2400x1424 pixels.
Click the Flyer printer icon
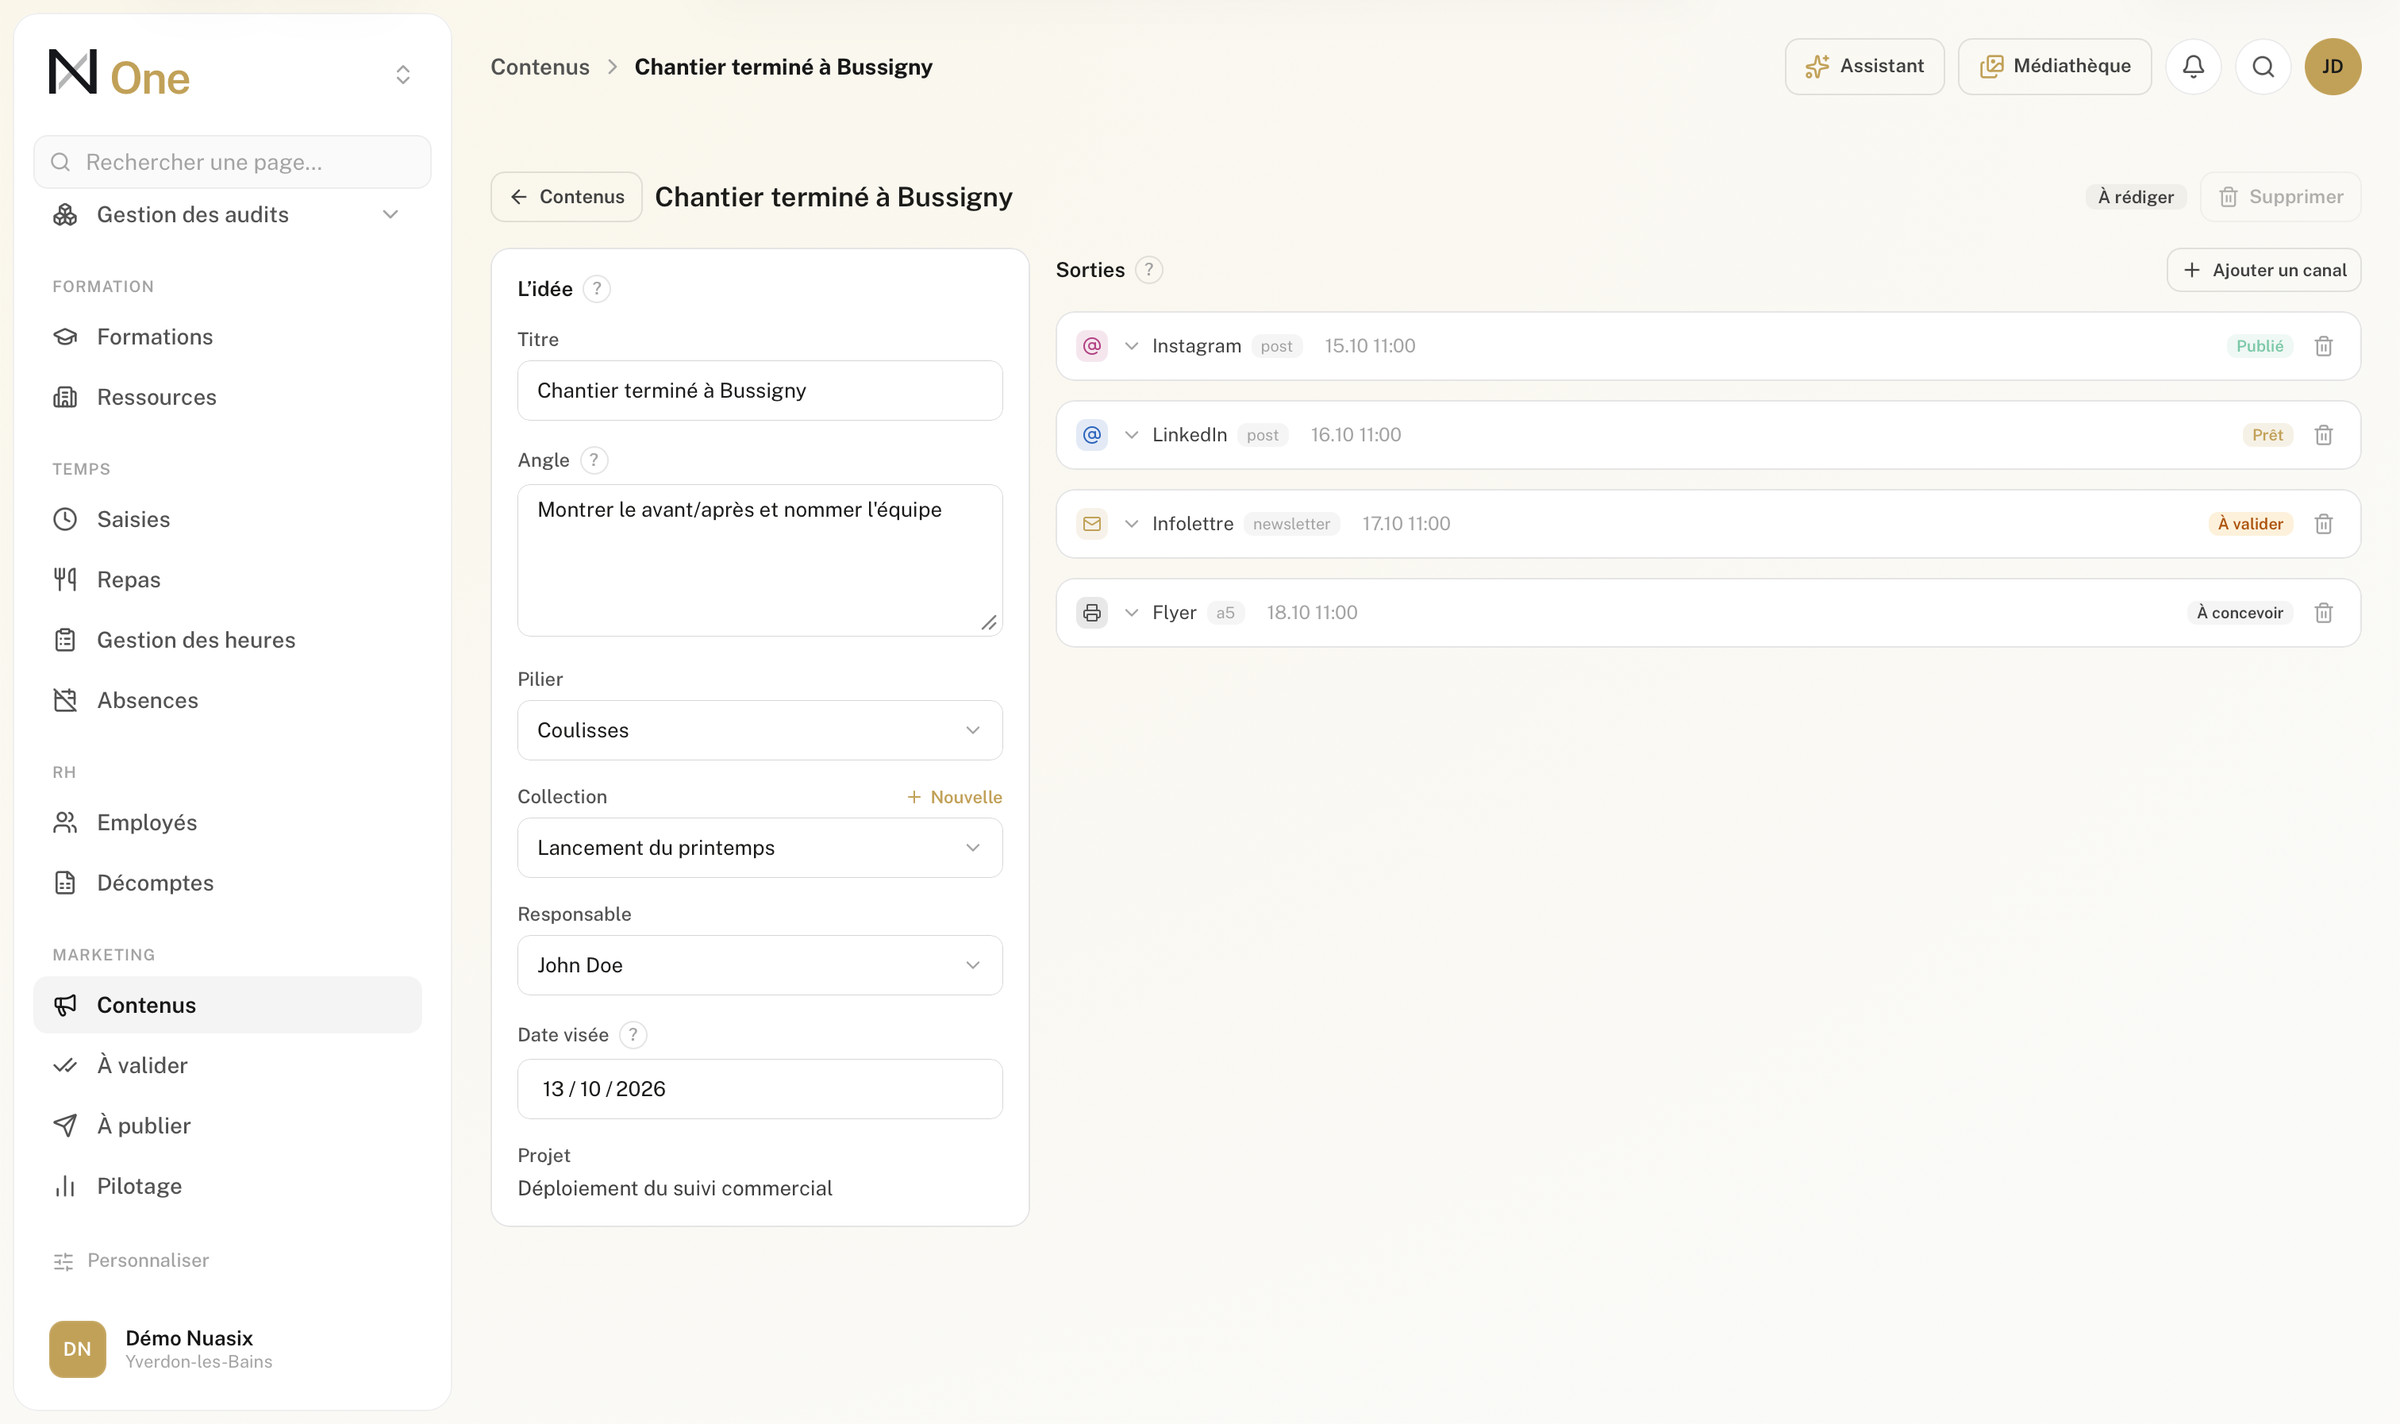click(x=1092, y=613)
